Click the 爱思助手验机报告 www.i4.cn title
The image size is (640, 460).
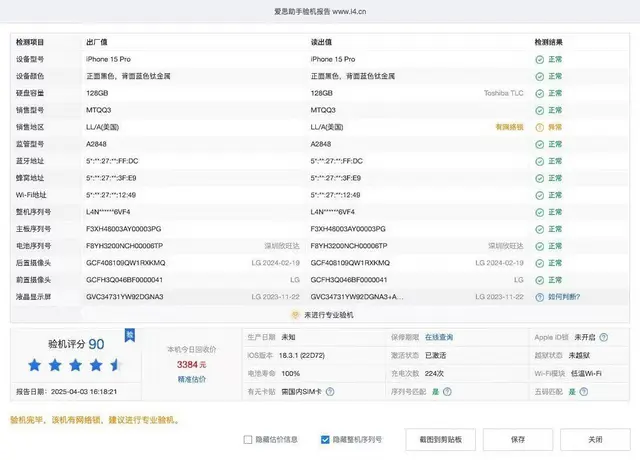coord(320,11)
